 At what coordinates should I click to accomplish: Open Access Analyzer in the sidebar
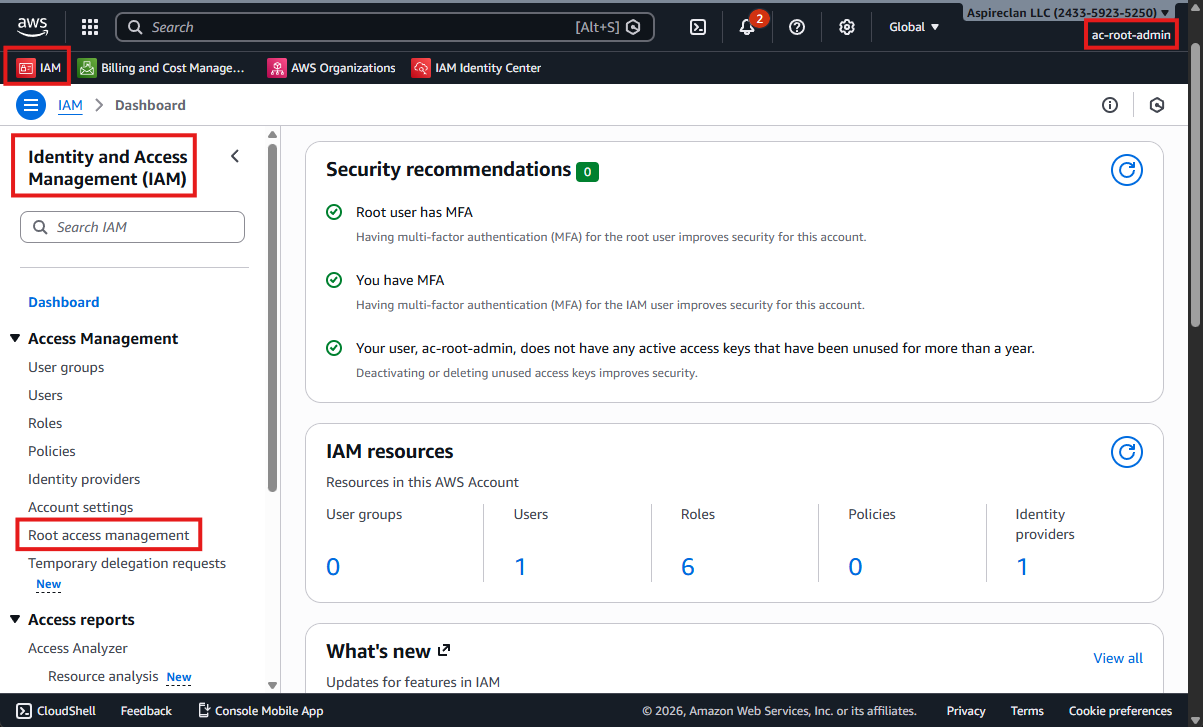coord(78,648)
